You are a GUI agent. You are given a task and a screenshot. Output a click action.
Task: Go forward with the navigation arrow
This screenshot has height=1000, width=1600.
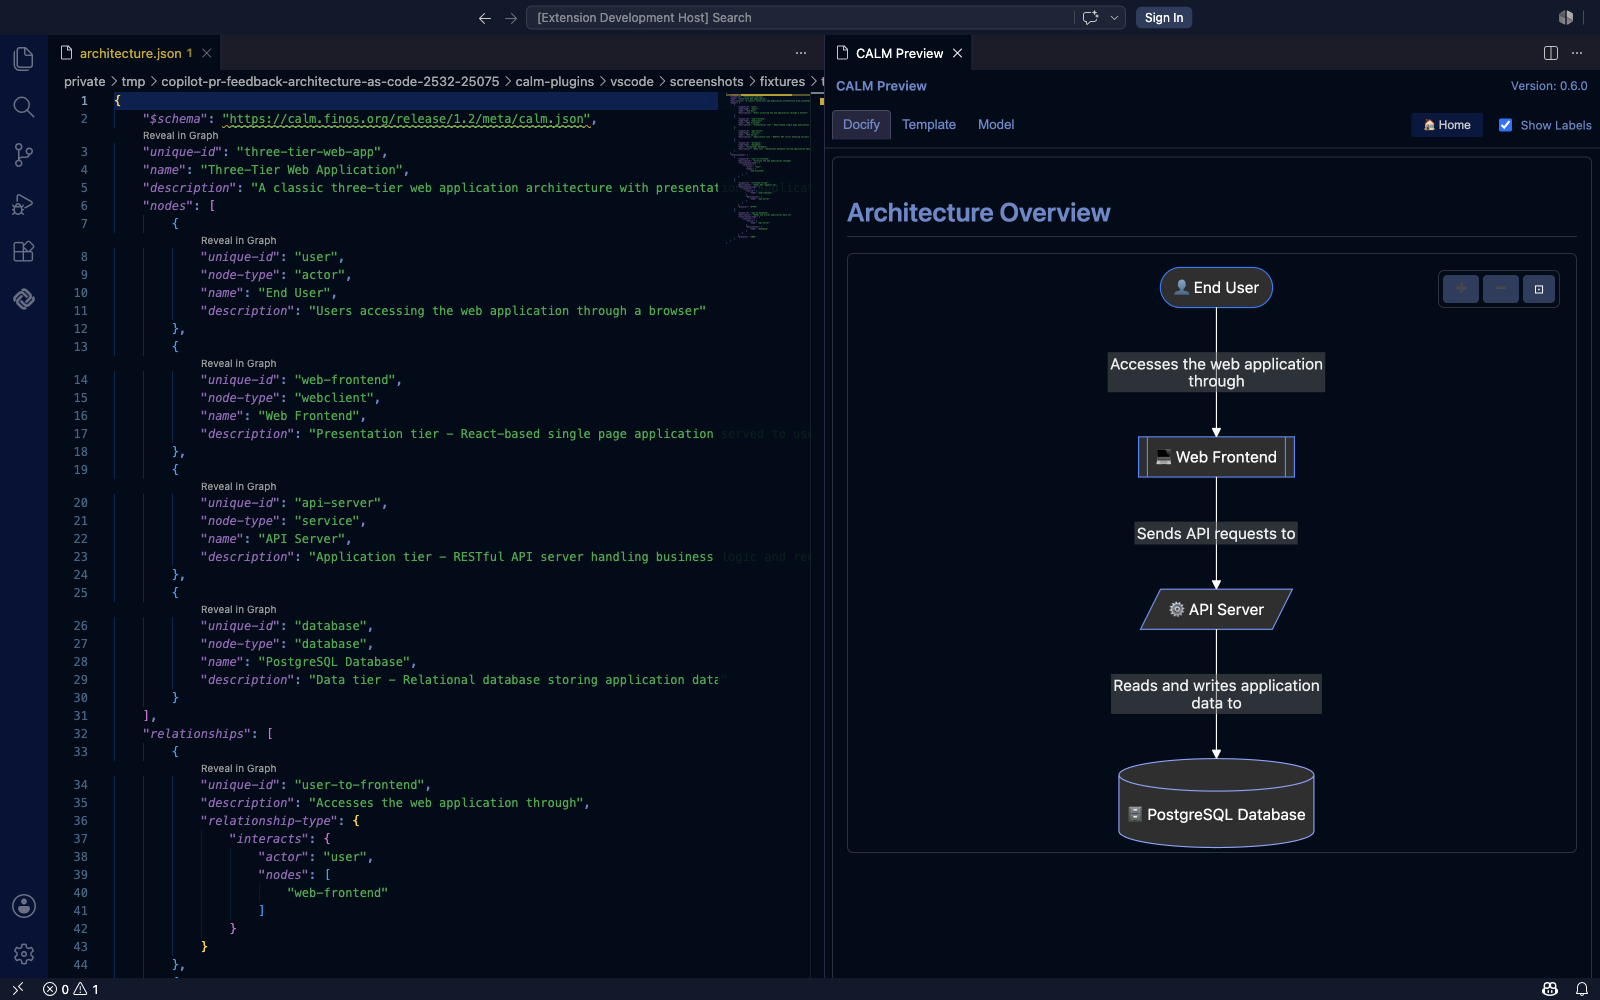point(511,18)
